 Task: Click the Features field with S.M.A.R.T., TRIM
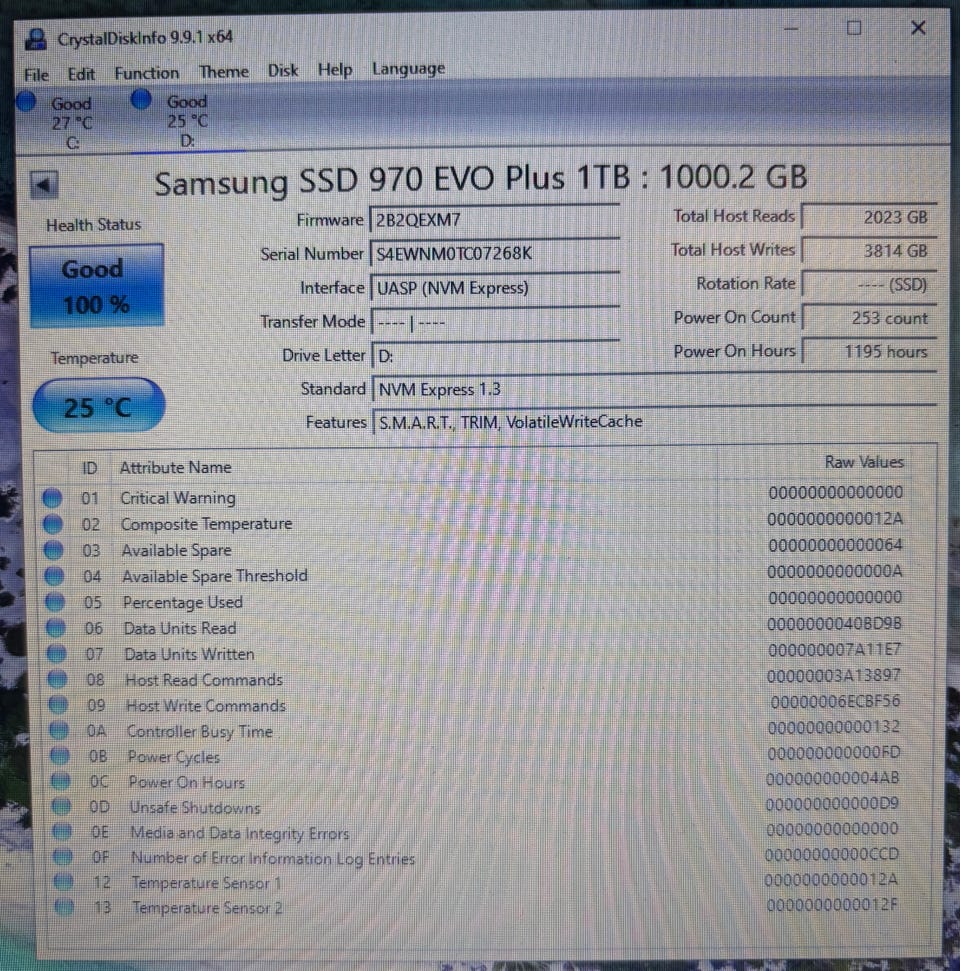tap(654, 422)
